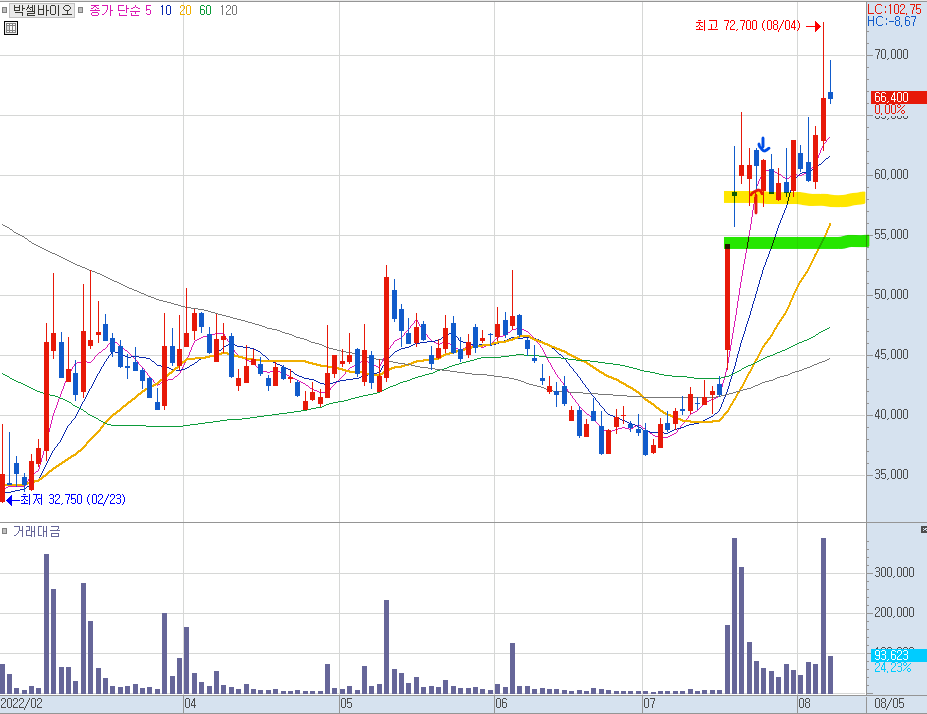
Task: Close the 거래대금 volume panel
Action: coord(923,529)
